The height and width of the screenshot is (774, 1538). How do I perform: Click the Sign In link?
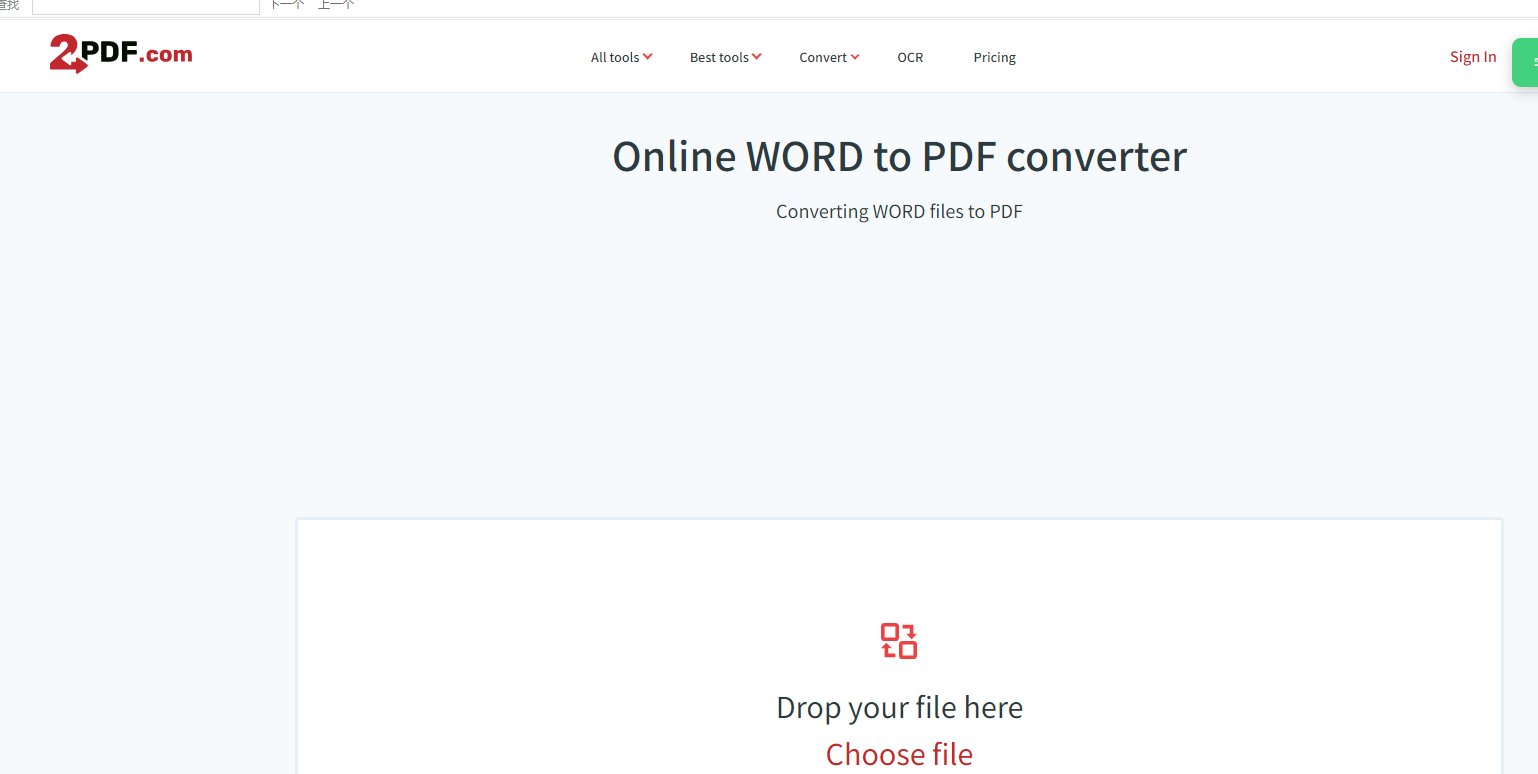point(1472,57)
